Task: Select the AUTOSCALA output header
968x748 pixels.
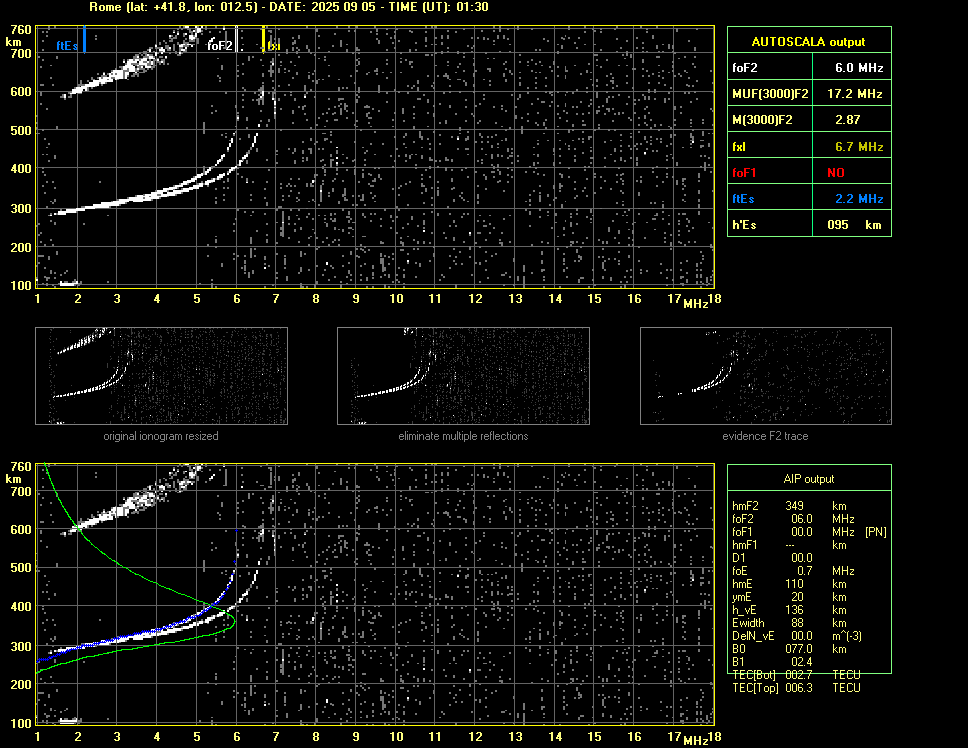Action: point(808,42)
